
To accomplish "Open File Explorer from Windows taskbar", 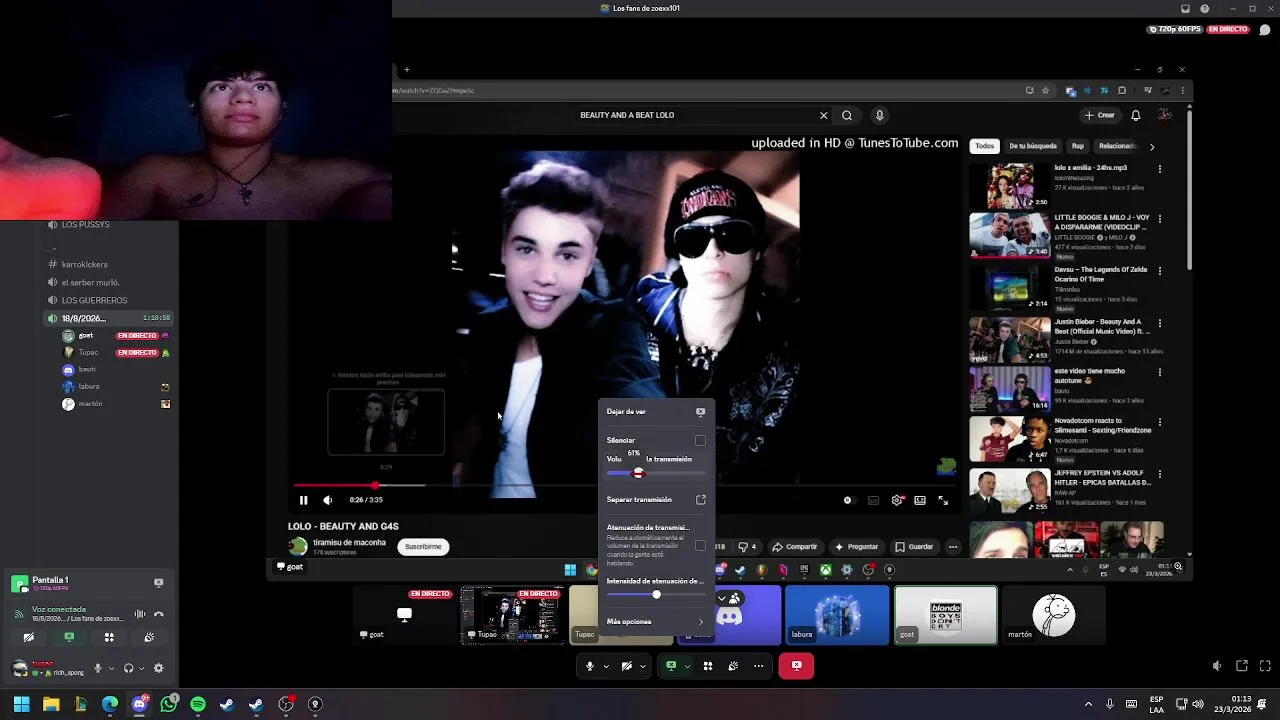I will coord(51,705).
